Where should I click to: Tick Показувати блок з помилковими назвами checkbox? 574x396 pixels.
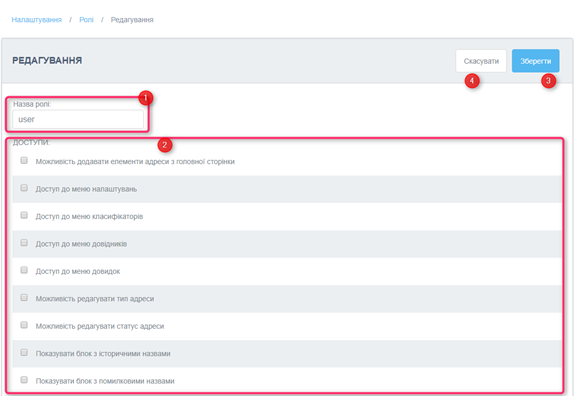pyautogui.click(x=24, y=380)
